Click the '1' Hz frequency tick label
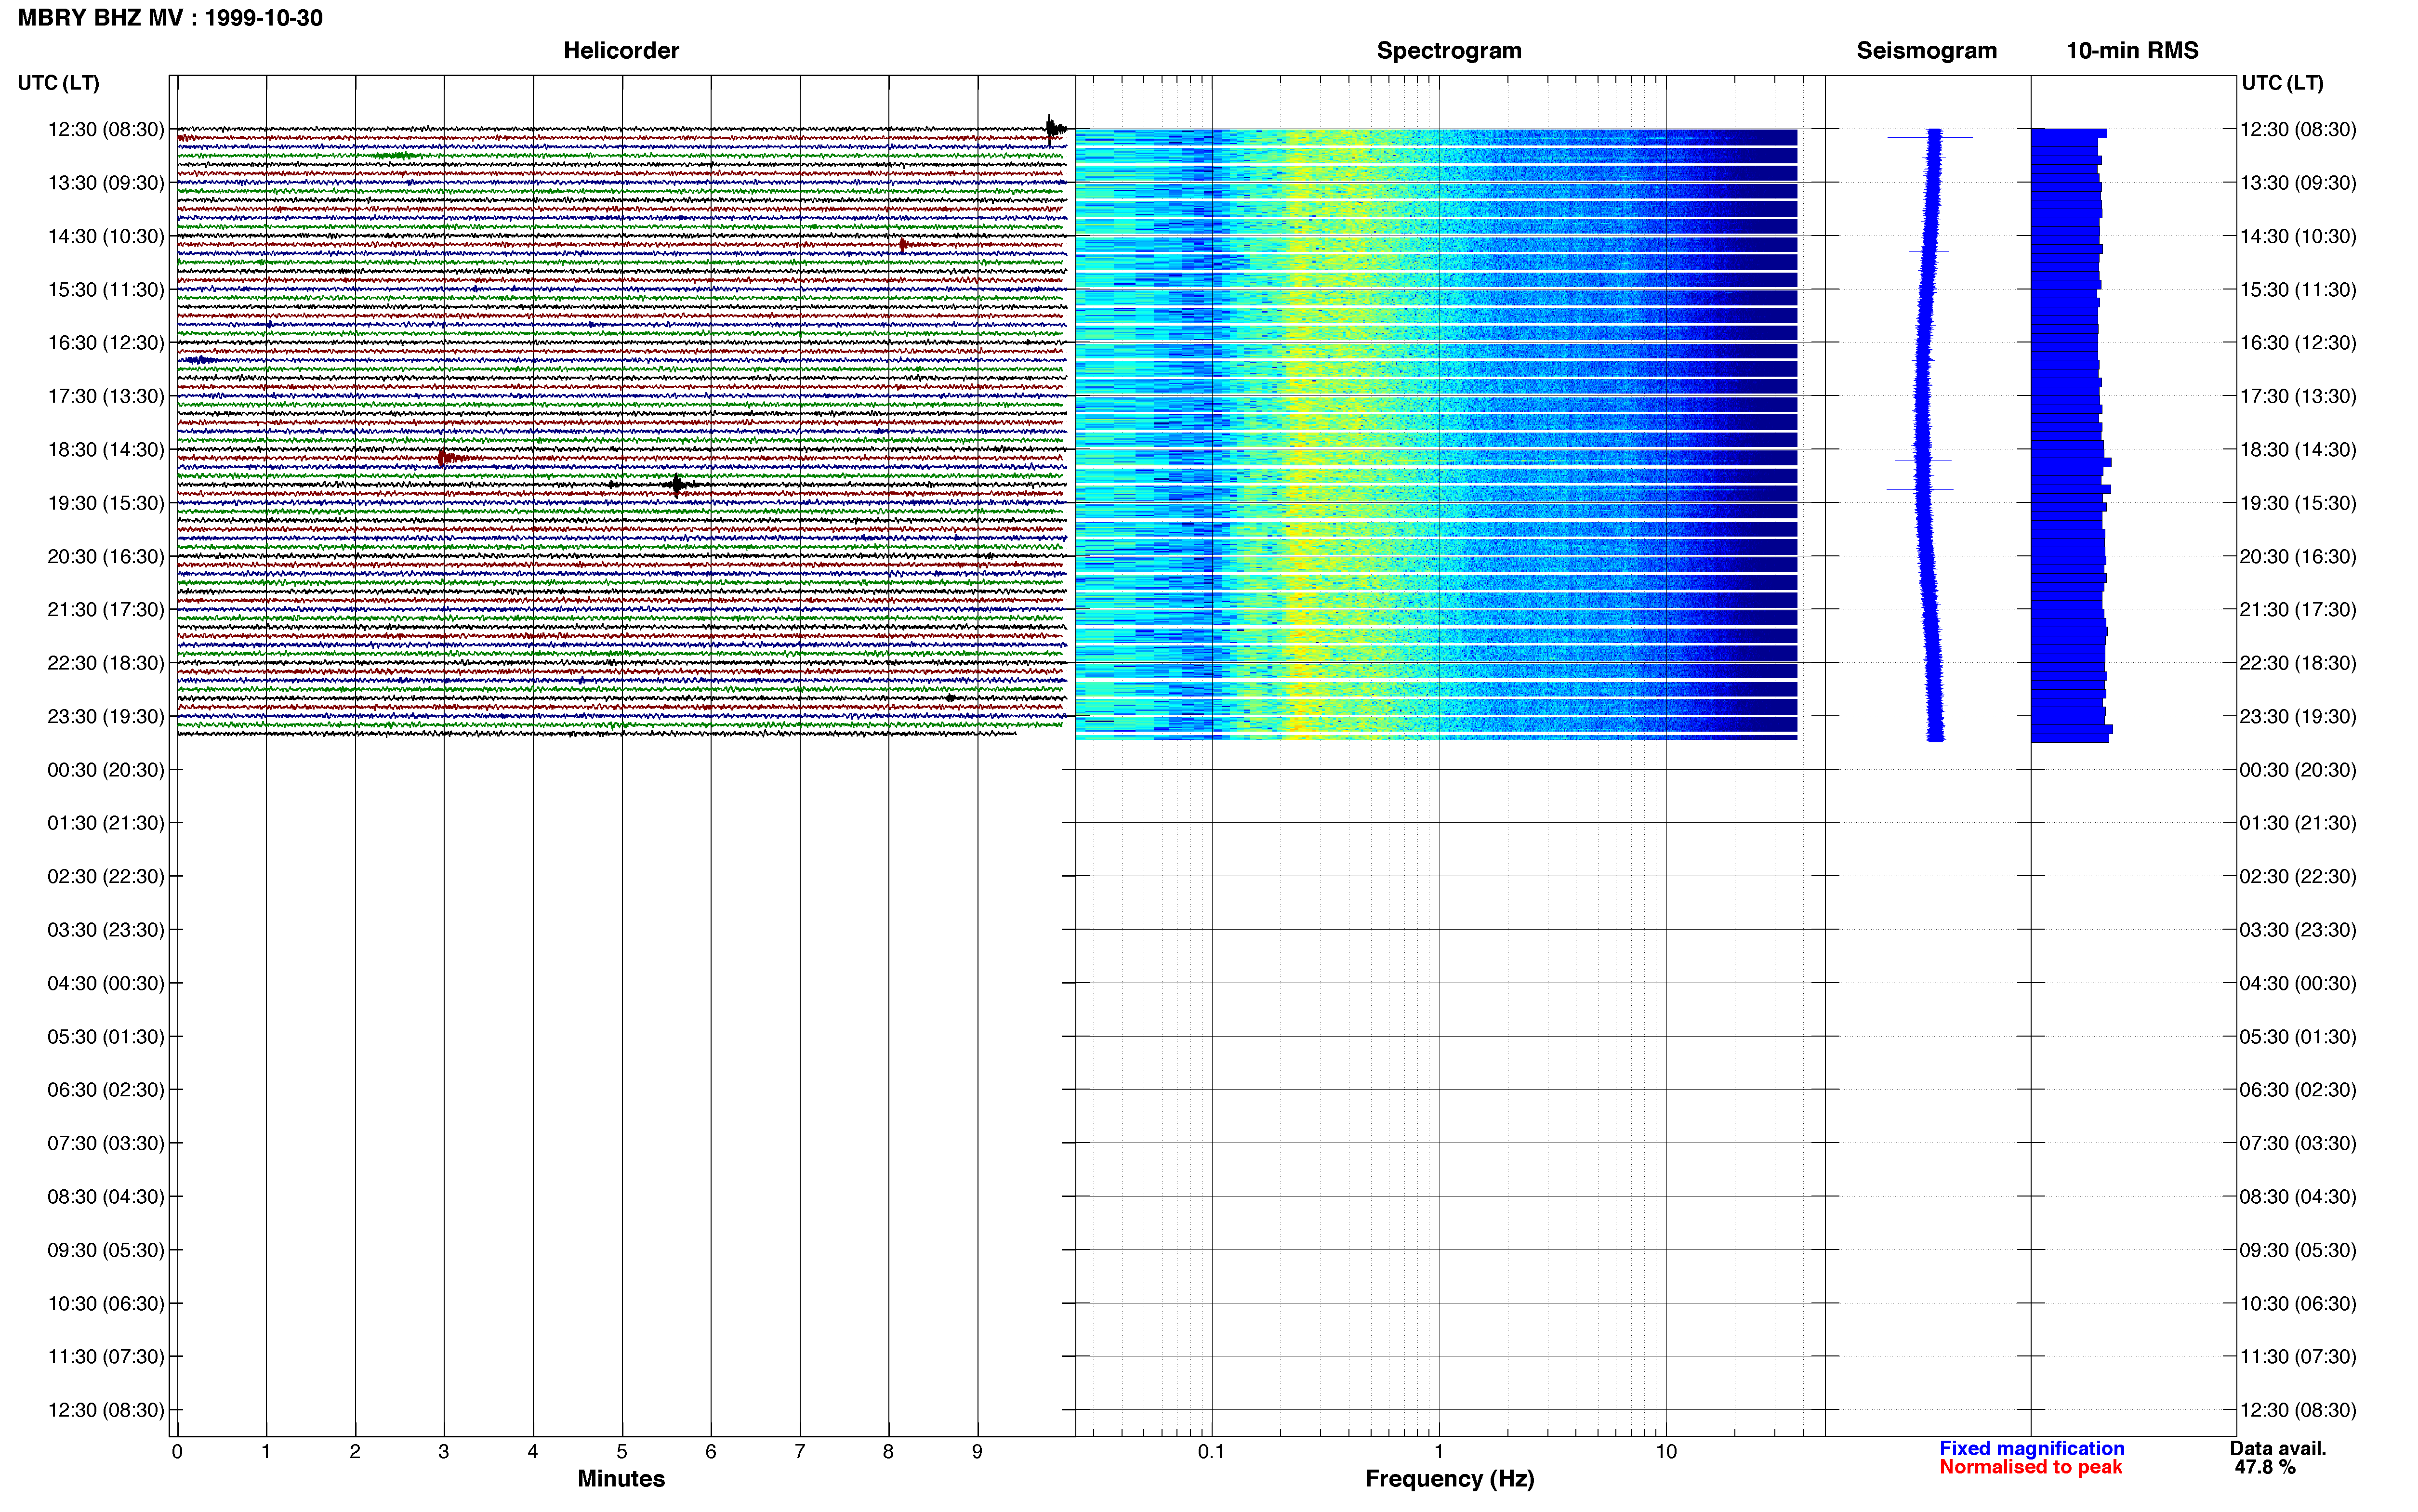Viewport: 2418px width, 1512px height. [x=1439, y=1451]
